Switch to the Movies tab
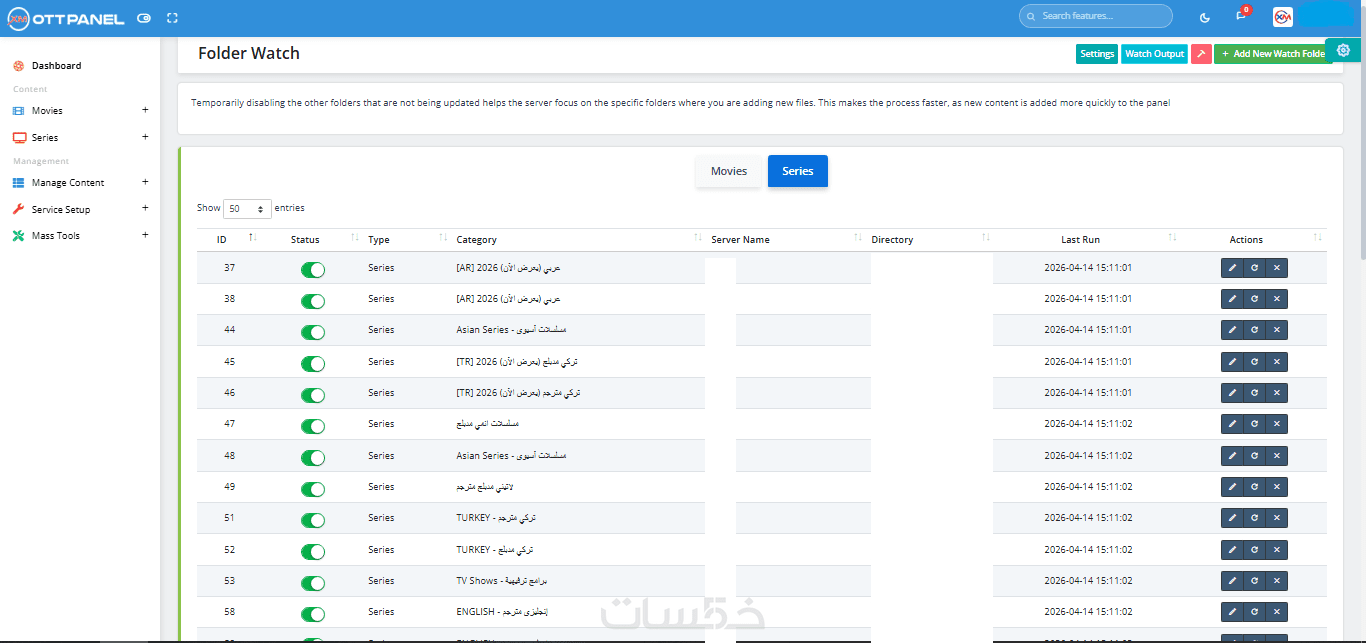The image size is (1366, 643). pos(729,171)
